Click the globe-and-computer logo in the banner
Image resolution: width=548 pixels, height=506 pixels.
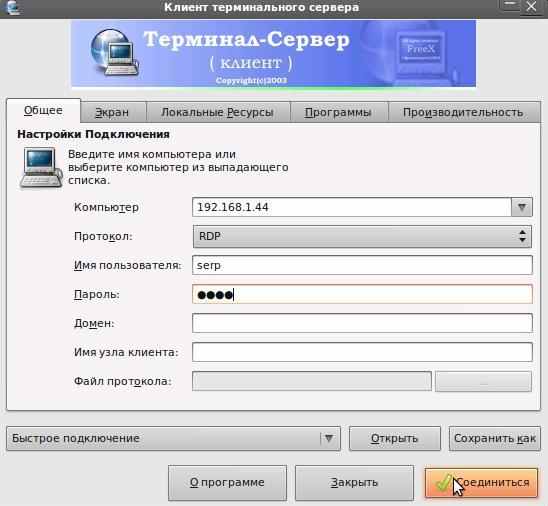115,52
